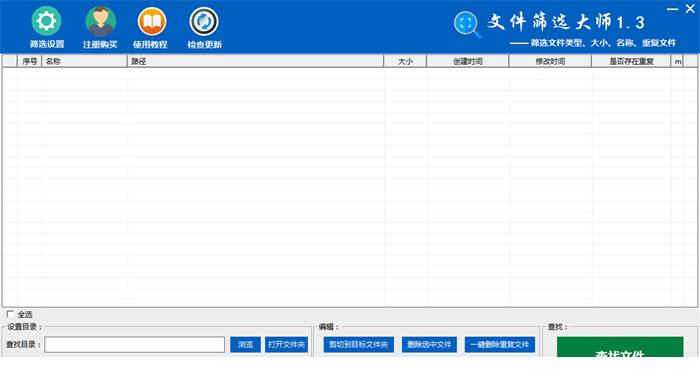The width and height of the screenshot is (700, 371).
Task: Sort by the 名称 column header
Action: point(84,61)
